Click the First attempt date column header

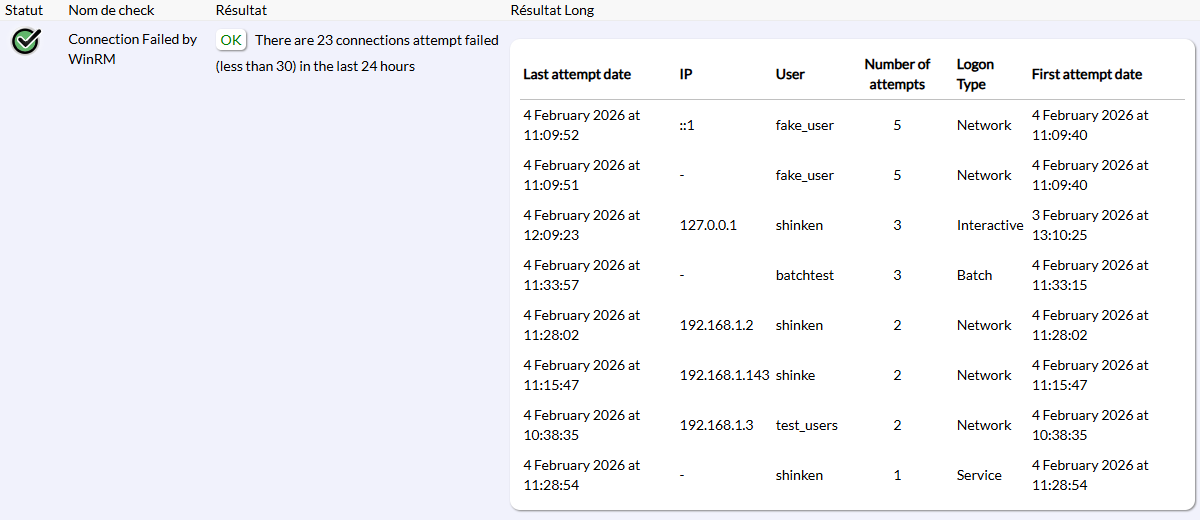(1087, 74)
